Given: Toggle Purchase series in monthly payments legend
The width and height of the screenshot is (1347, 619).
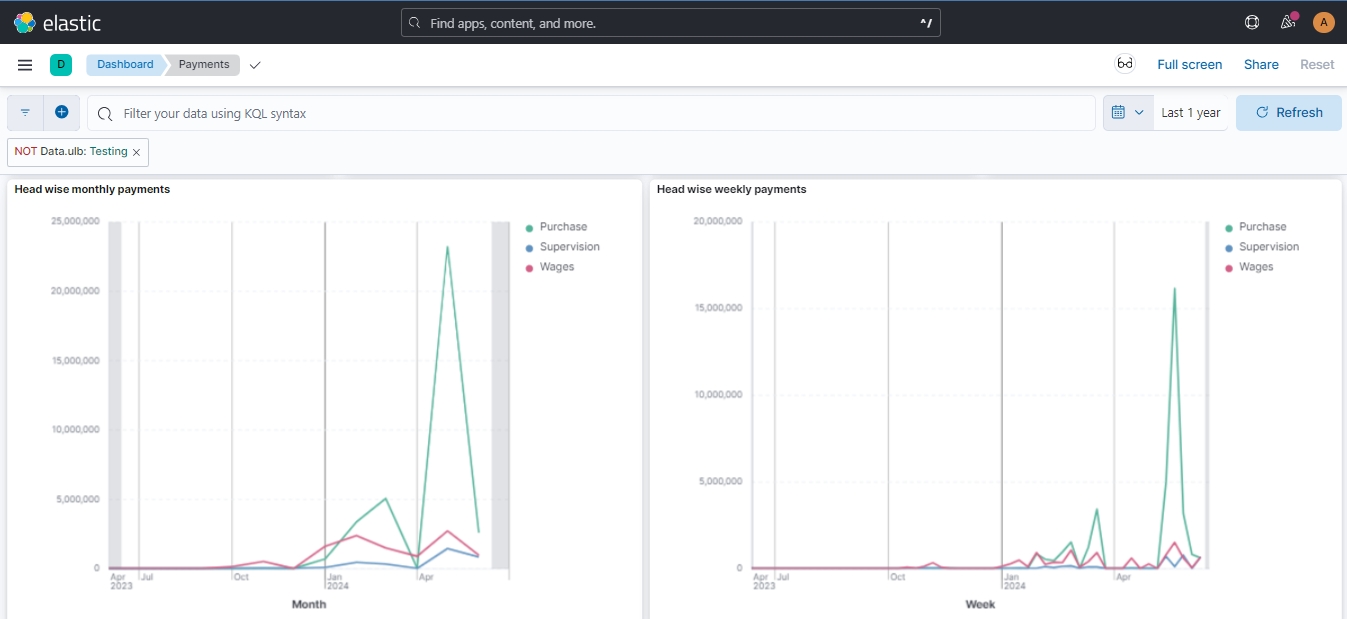Looking at the screenshot, I should 563,227.
